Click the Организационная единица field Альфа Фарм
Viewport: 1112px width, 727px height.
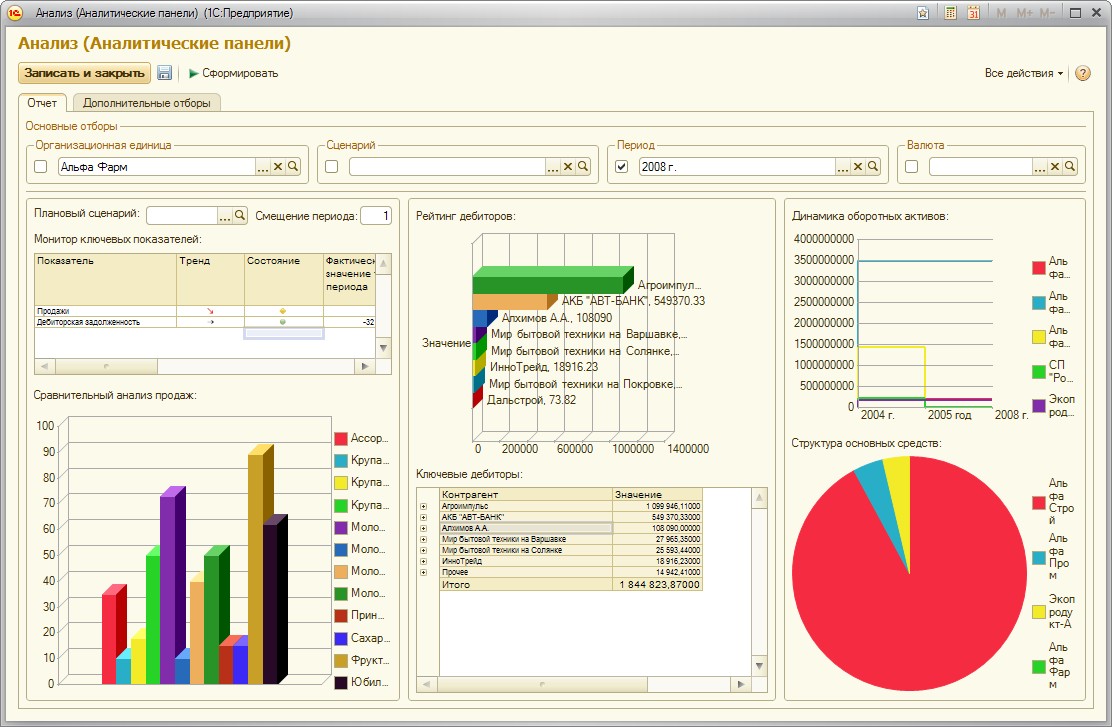[156, 167]
